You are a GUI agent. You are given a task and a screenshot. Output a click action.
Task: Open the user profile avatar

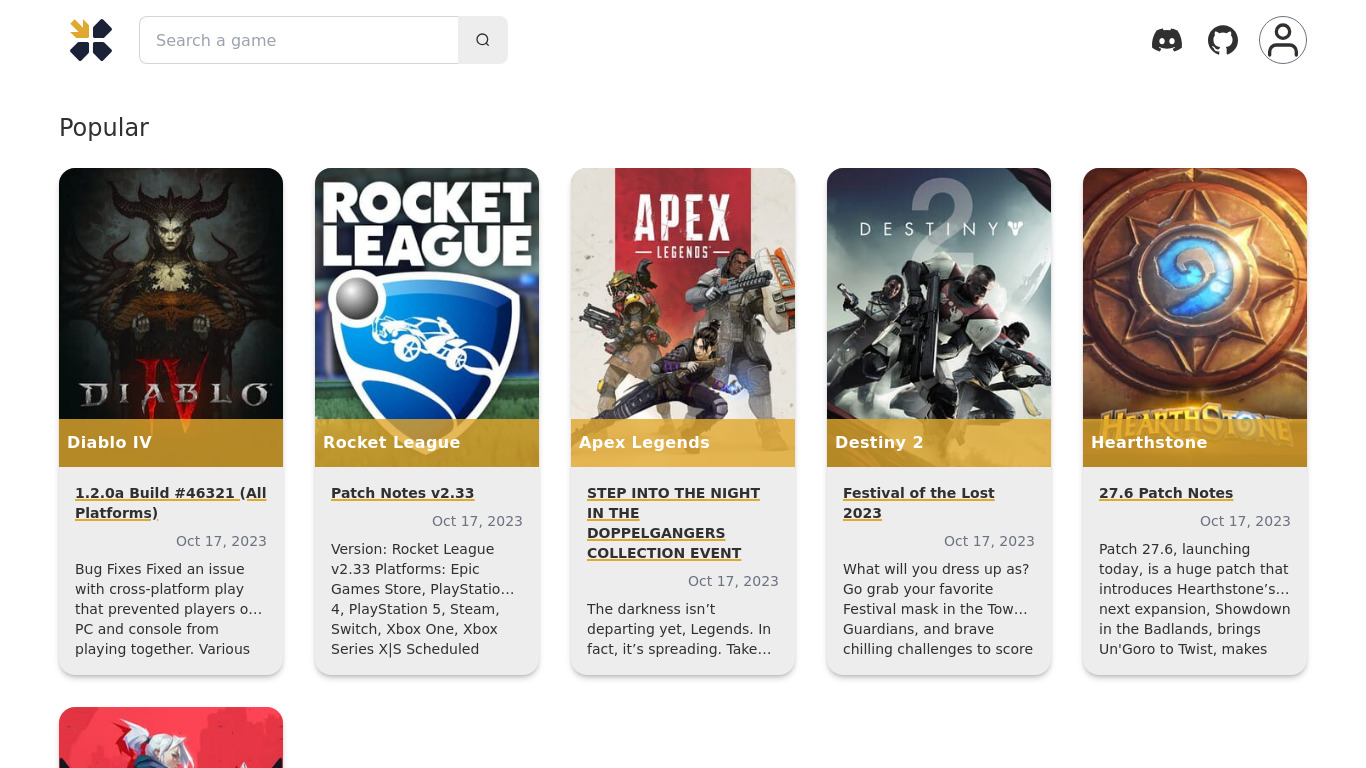click(1283, 40)
